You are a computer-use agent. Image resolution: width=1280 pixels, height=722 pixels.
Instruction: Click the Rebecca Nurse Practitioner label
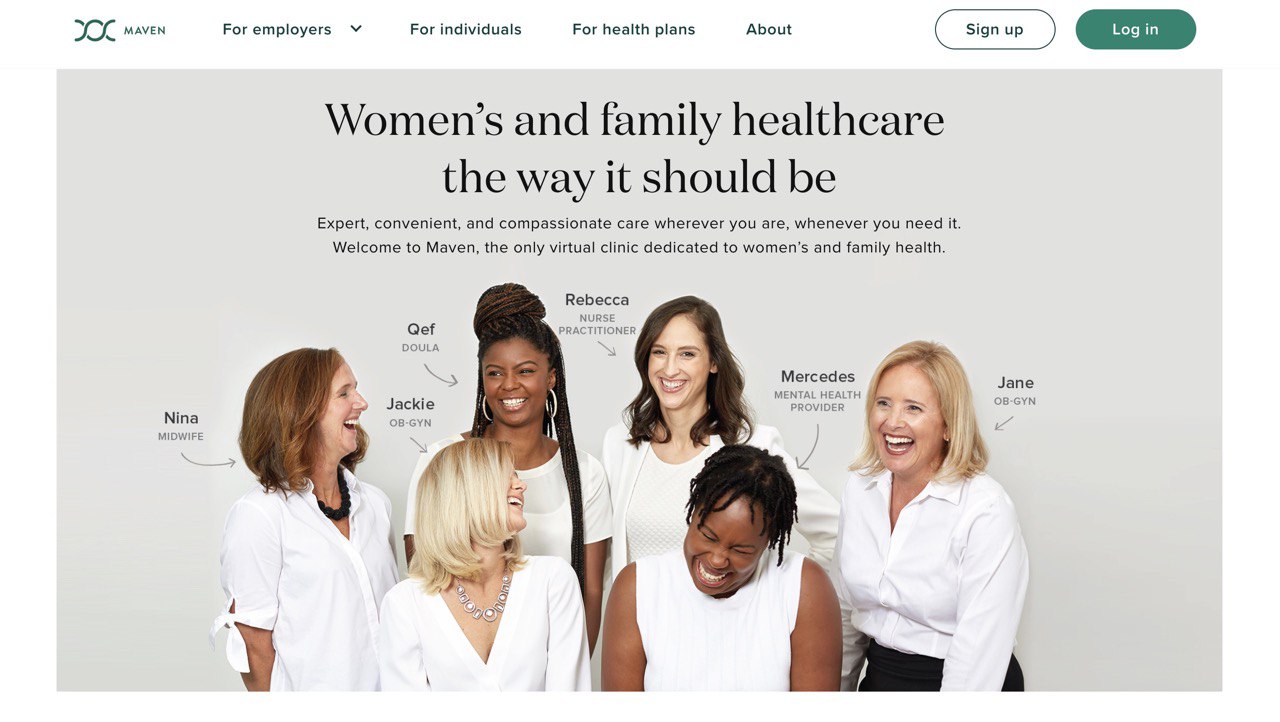click(597, 314)
